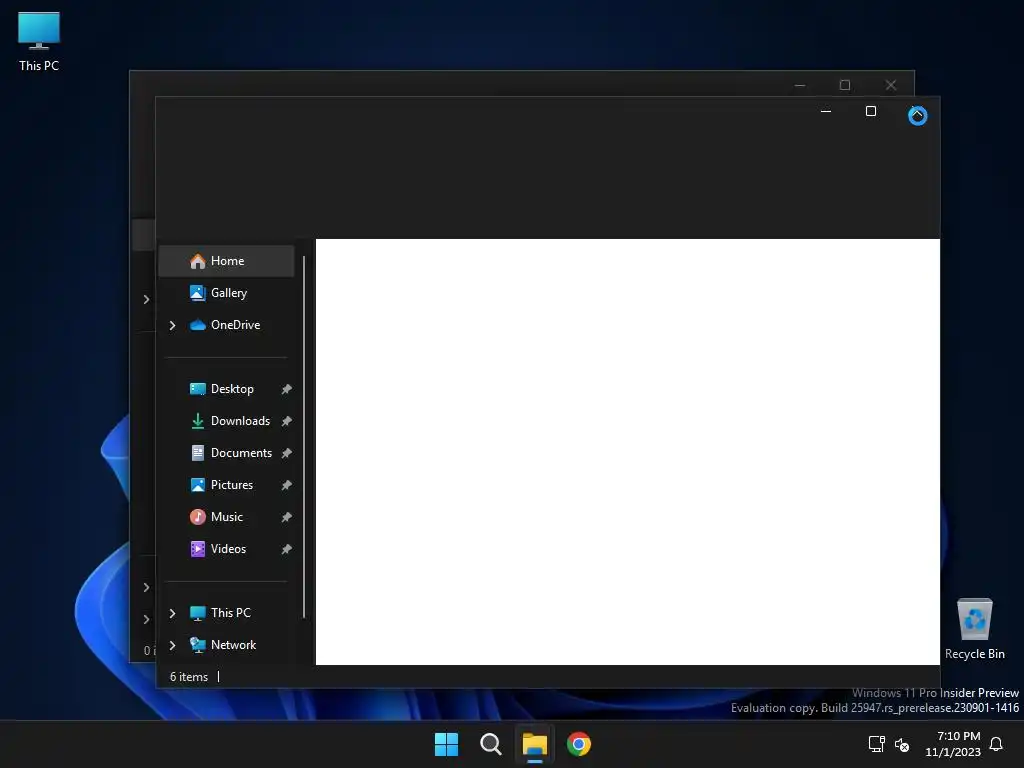Expand the OneDrive tree node
This screenshot has height=768, width=1024.
(x=172, y=325)
